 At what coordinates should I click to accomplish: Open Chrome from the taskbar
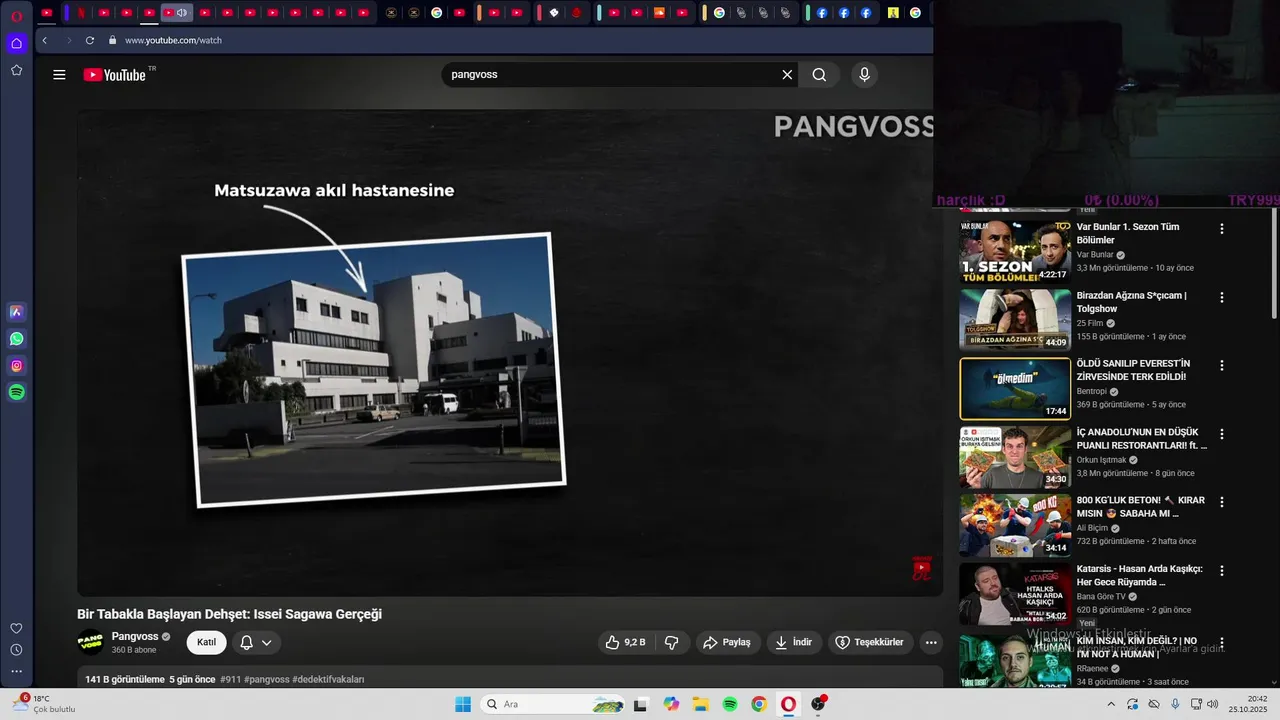[759, 704]
